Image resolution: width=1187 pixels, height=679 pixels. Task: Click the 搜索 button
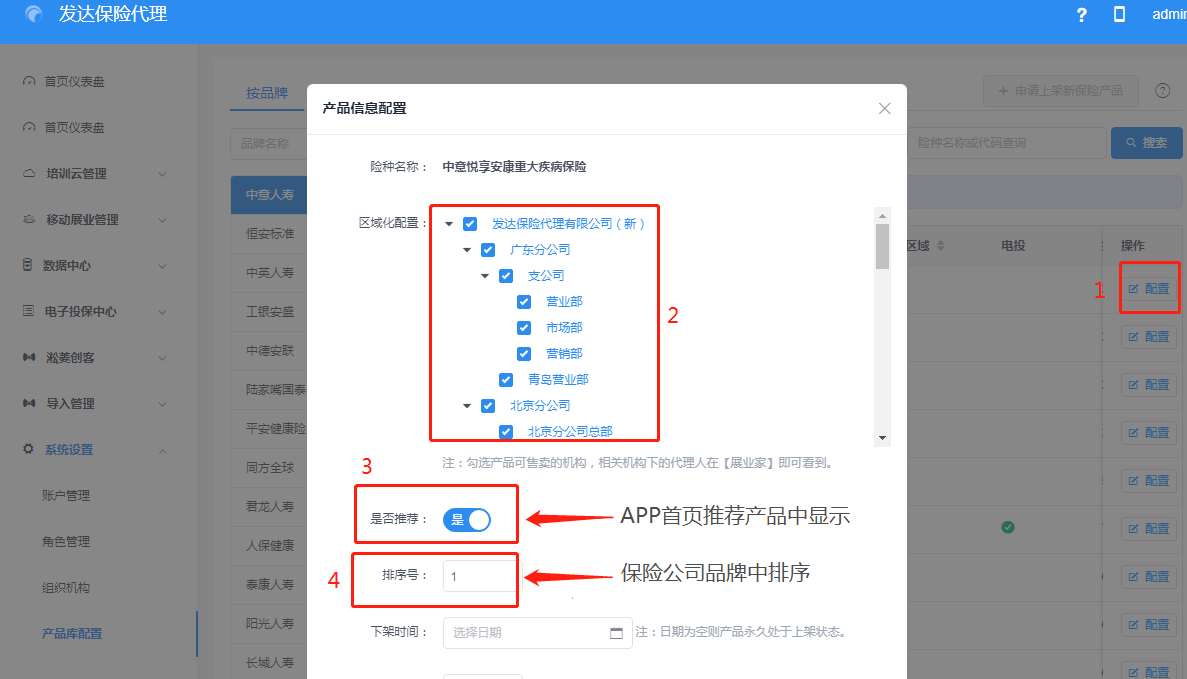[x=1146, y=143]
